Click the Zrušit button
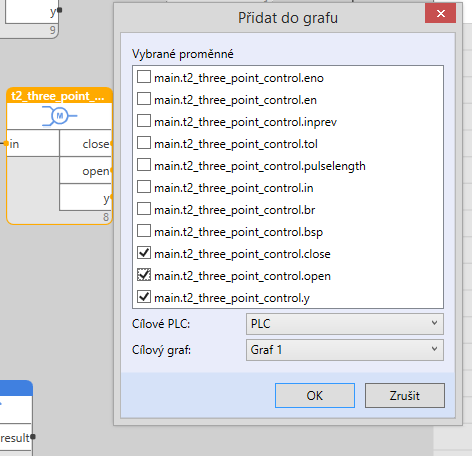Screen dimensions: 472x456 [405, 395]
